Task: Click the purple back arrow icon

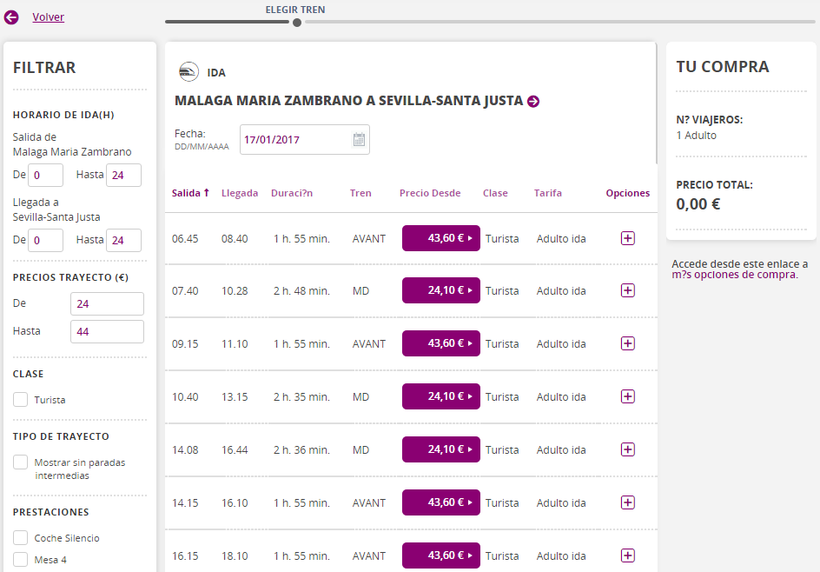Action: click(12, 17)
